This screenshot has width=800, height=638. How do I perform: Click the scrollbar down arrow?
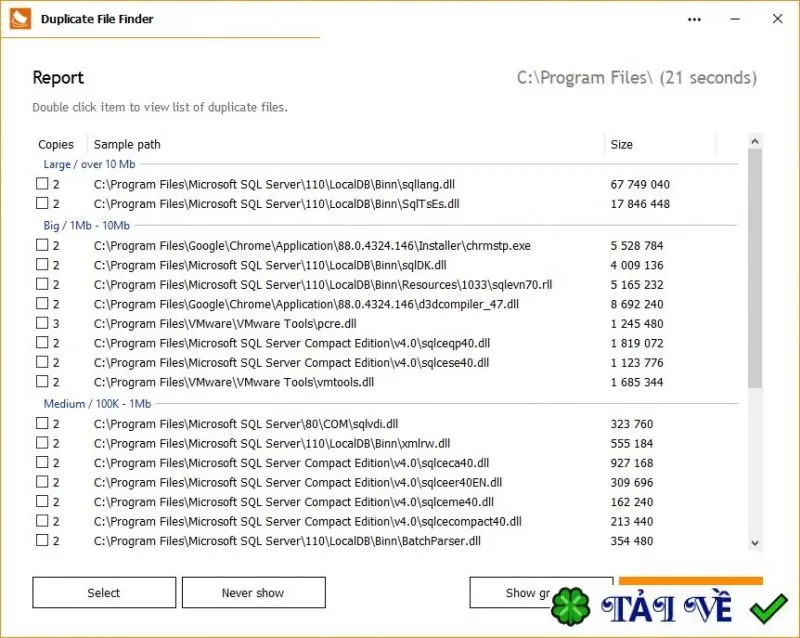[755, 543]
